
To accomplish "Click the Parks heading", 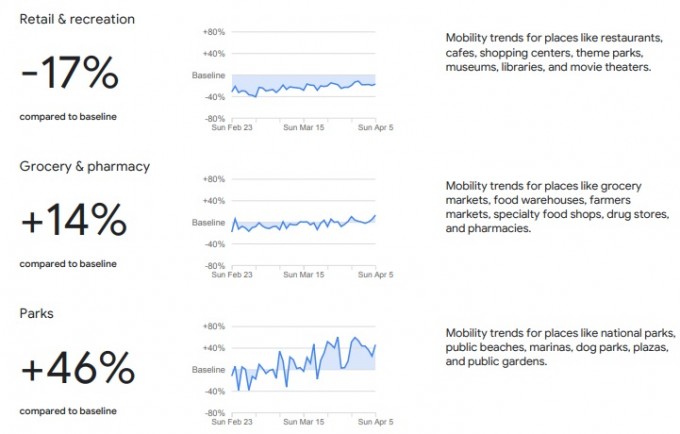I will point(36,313).
